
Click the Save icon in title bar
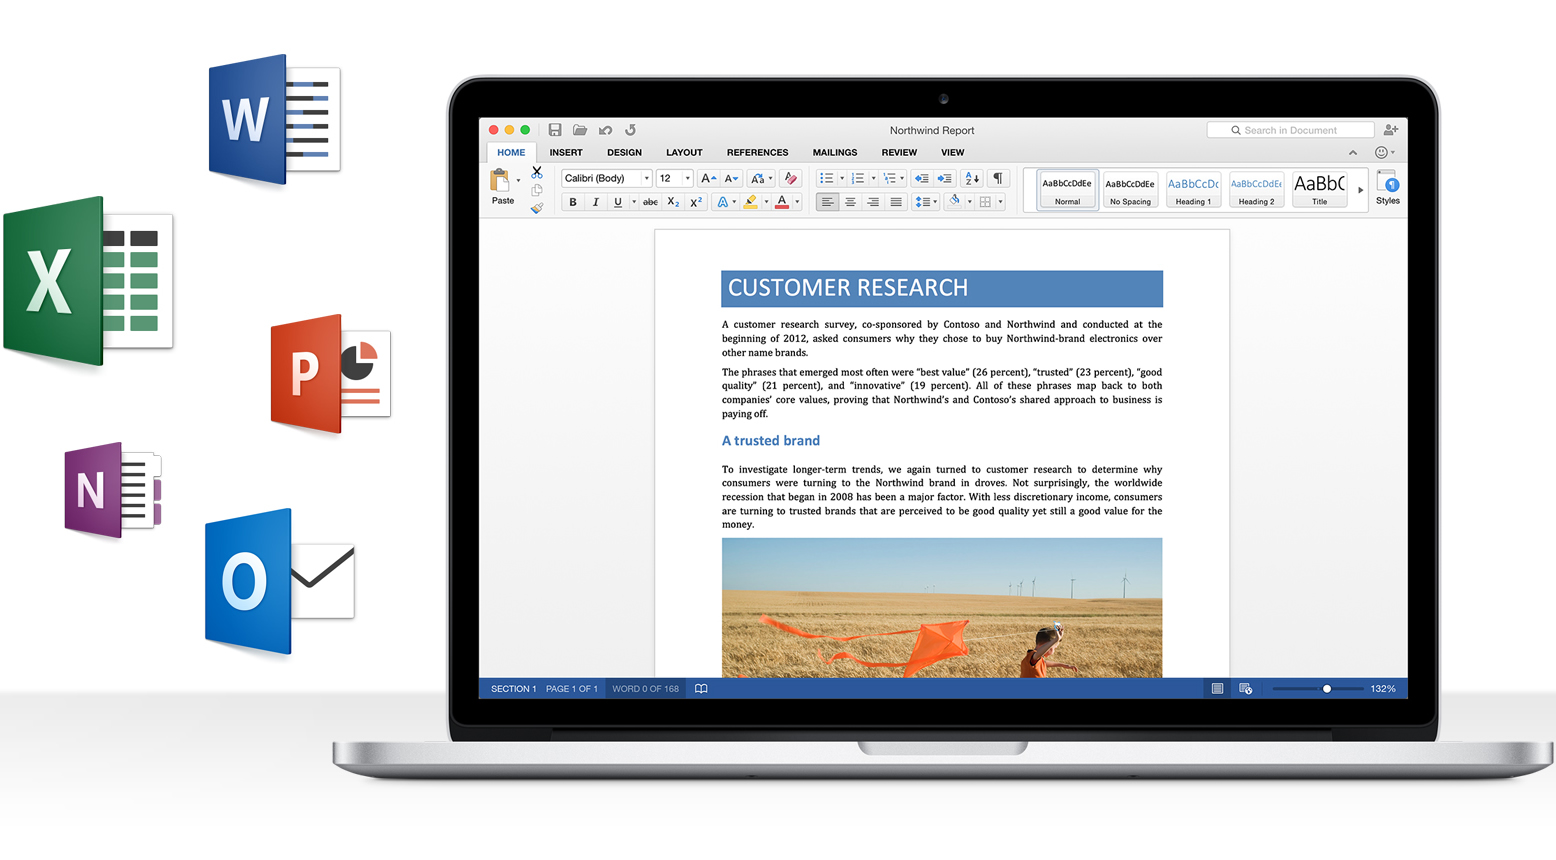point(555,130)
